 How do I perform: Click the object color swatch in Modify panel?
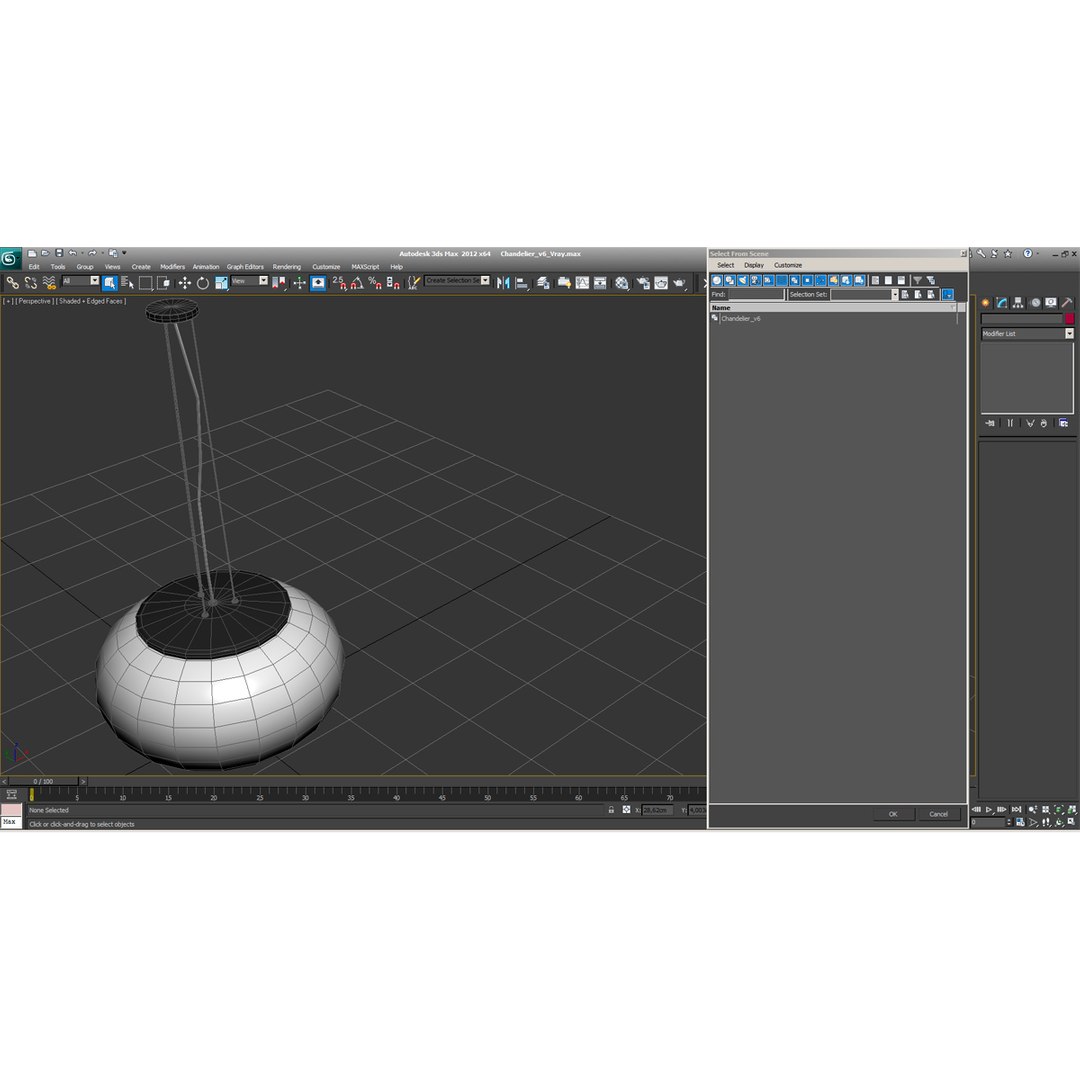[x=1070, y=319]
